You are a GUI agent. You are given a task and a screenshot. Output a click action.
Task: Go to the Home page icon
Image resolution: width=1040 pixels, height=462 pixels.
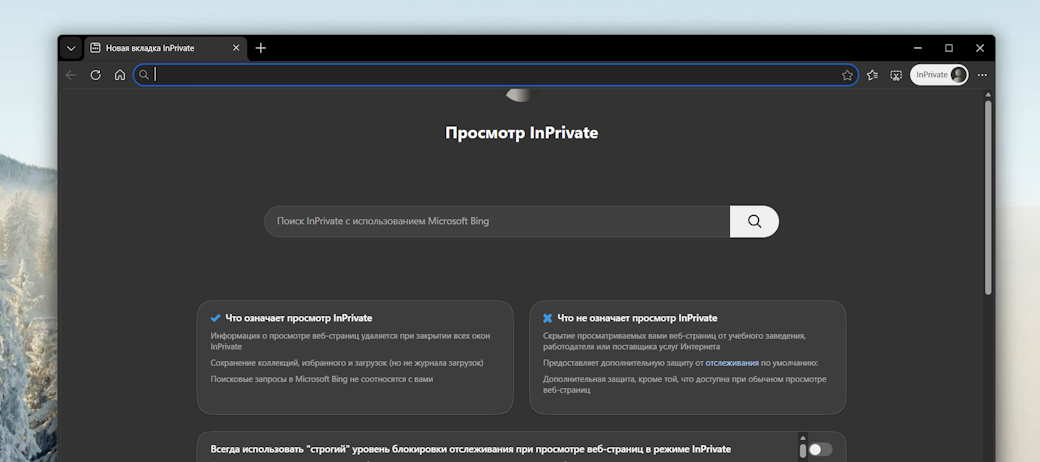119,75
